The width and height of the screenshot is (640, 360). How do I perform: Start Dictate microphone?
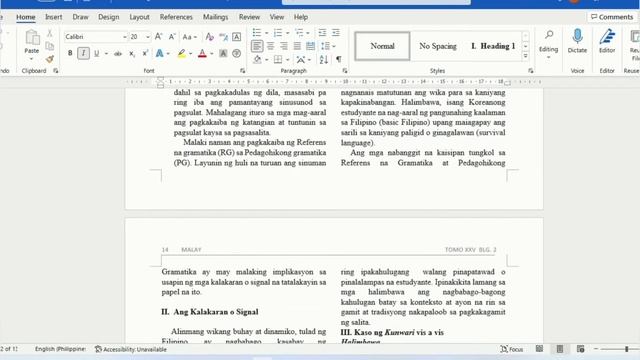[x=577, y=41]
